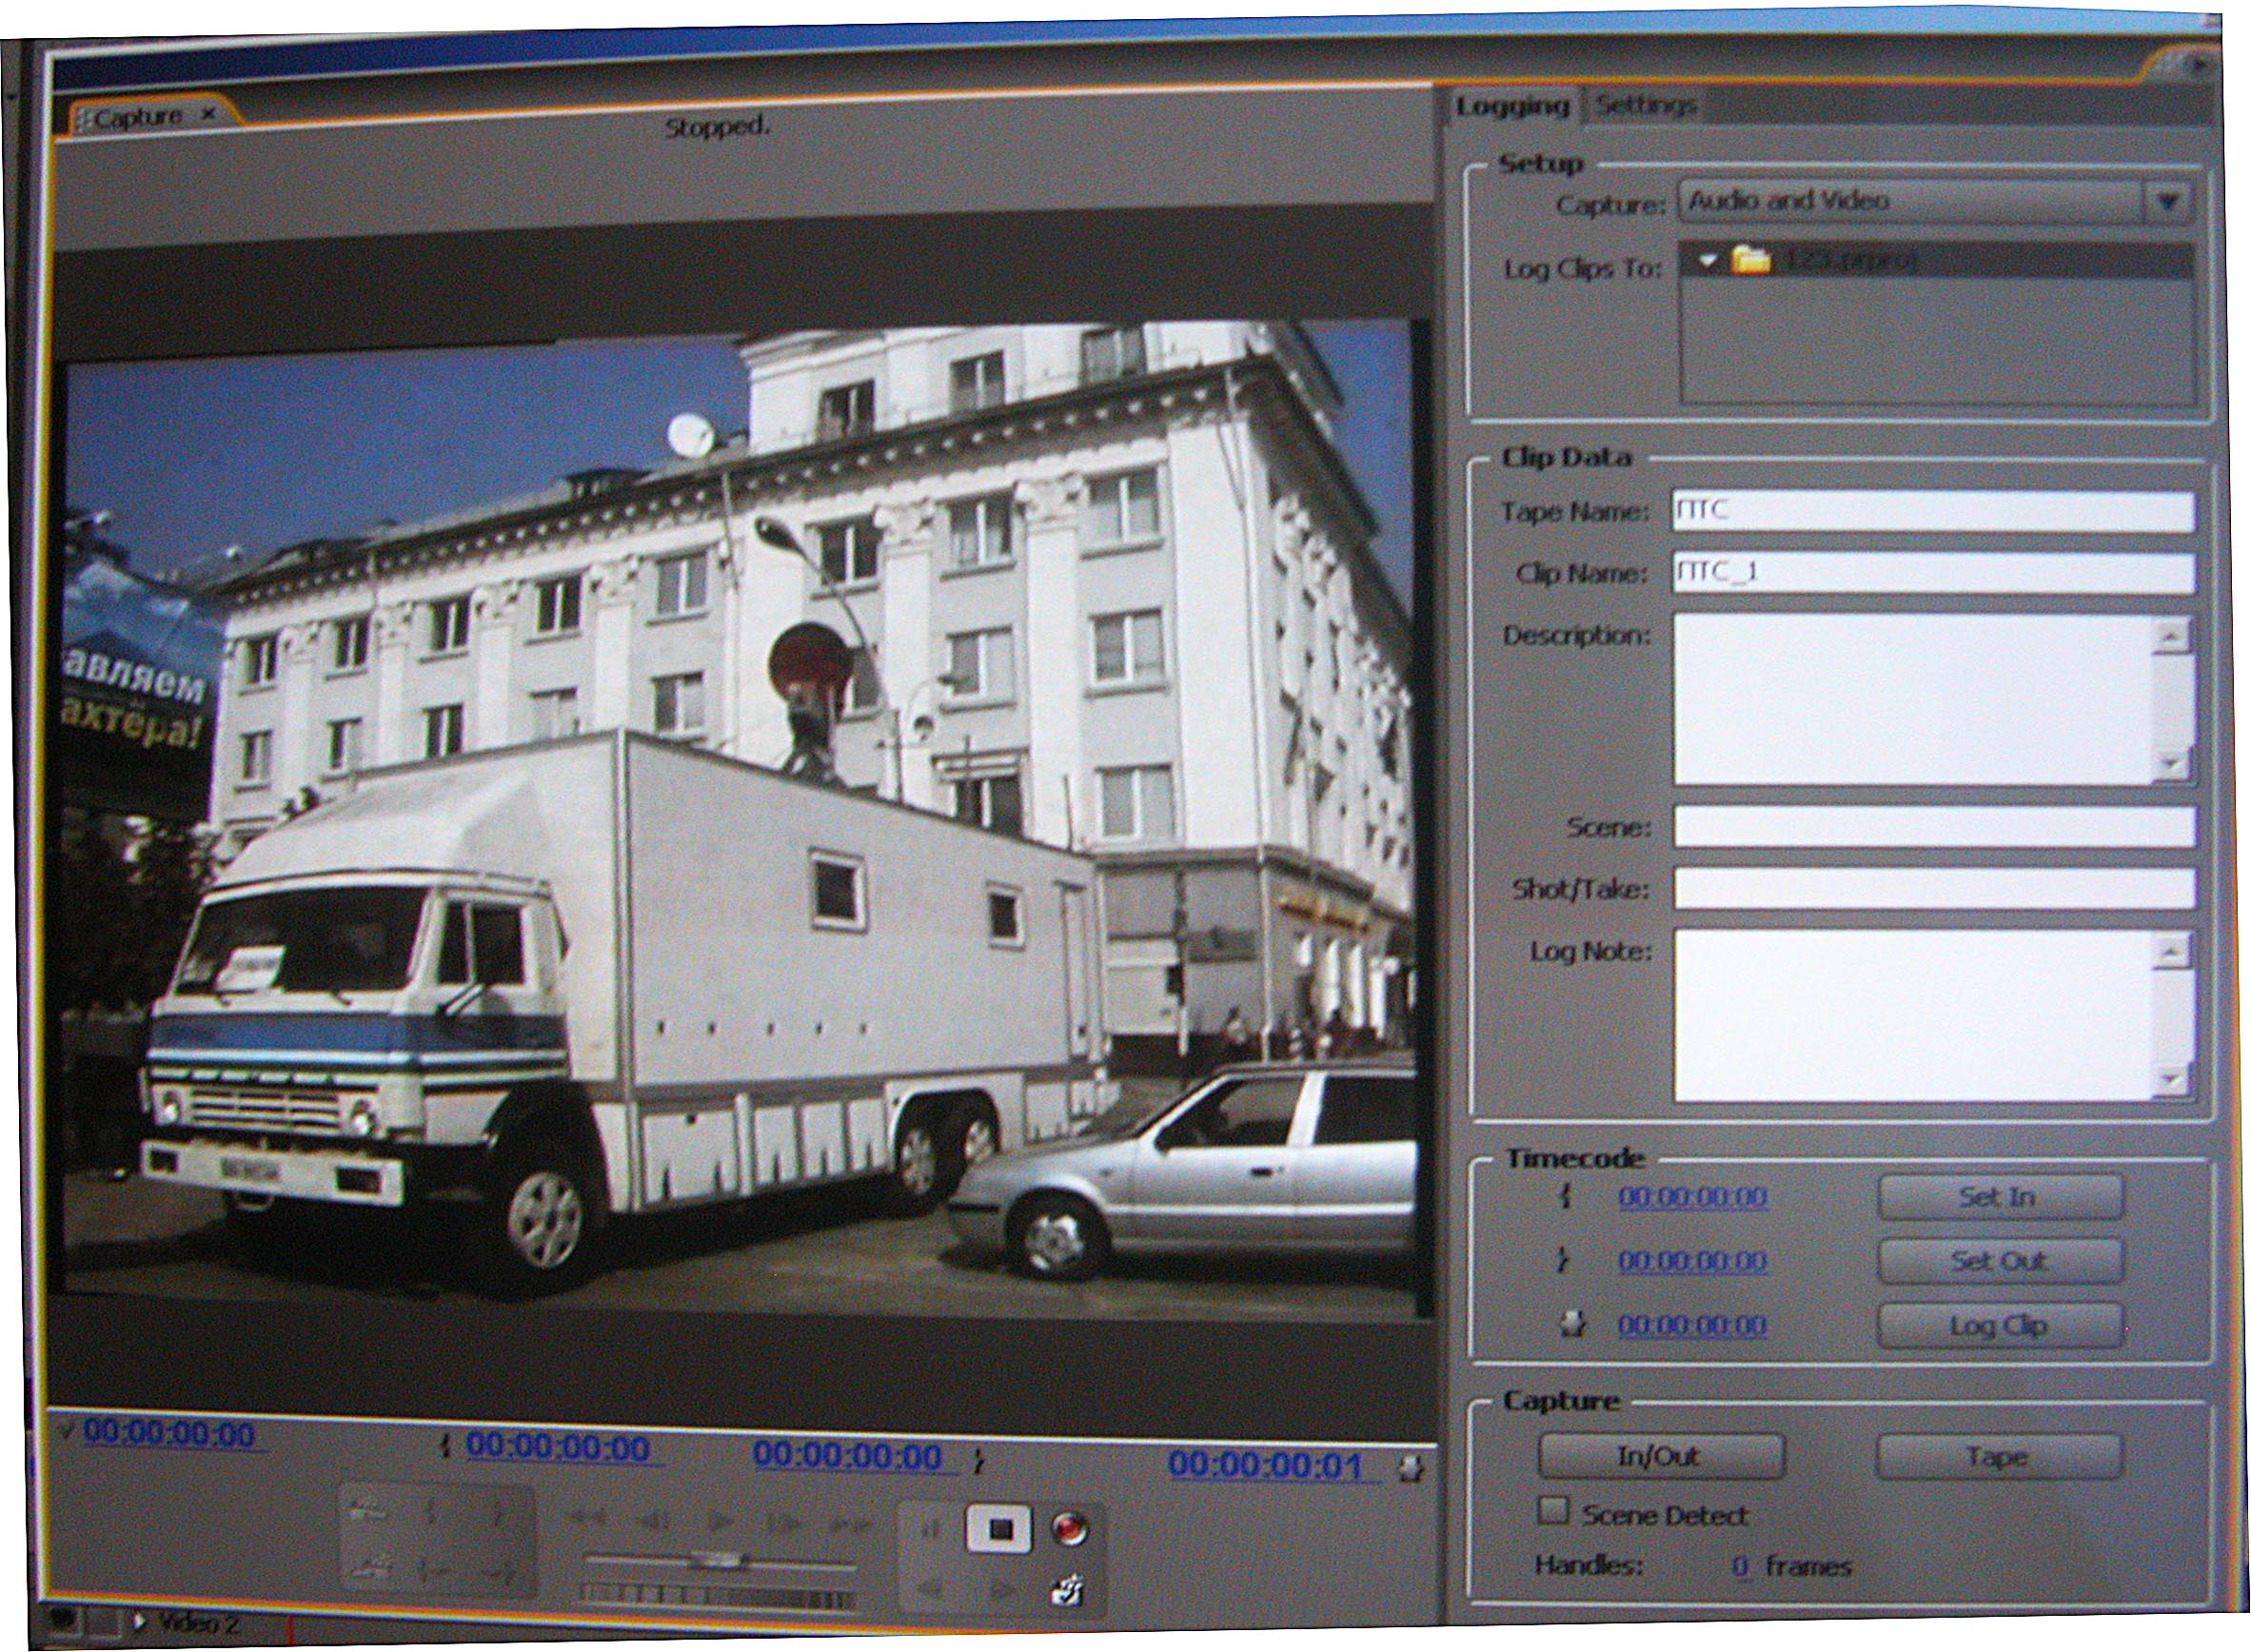Click the duration icon in the Timecode section
Viewport: 2251px width, 1652px height.
point(1573,1325)
